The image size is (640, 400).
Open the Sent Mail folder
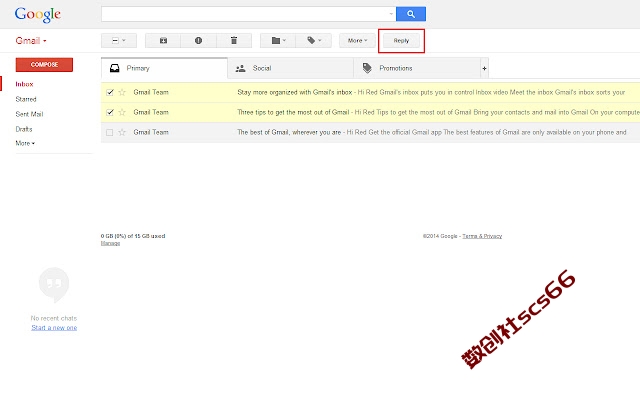(29, 114)
